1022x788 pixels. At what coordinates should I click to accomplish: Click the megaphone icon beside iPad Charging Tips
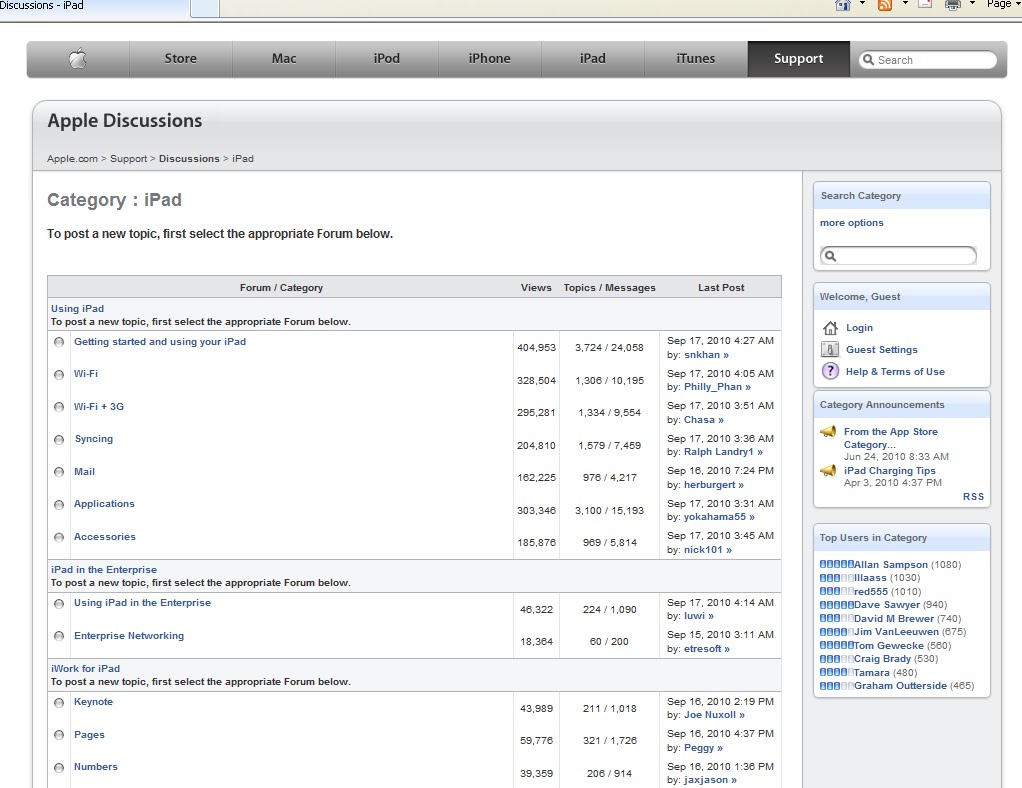click(827, 470)
